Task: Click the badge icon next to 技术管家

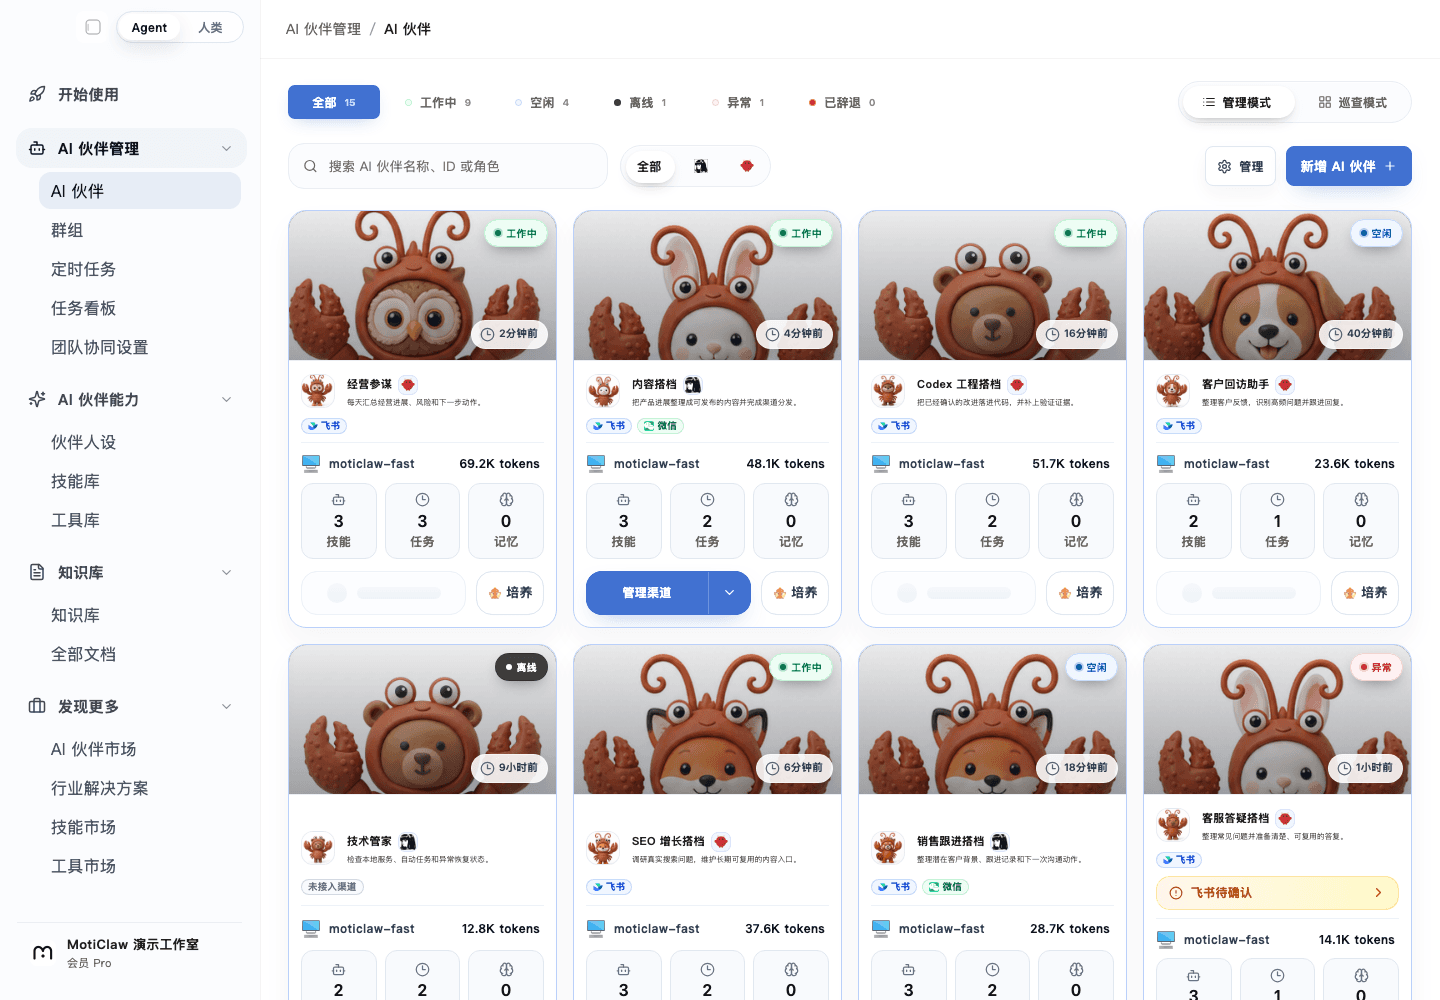Action: (408, 841)
